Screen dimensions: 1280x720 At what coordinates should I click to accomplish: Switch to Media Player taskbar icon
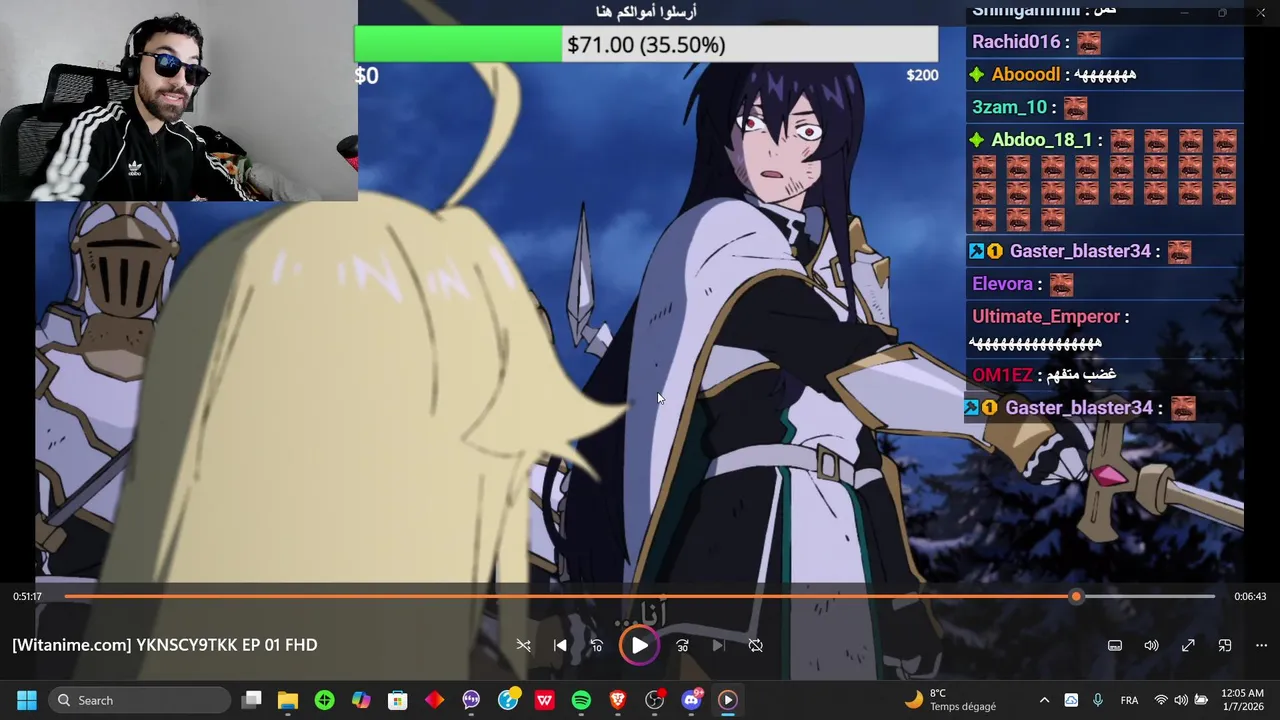pos(728,700)
